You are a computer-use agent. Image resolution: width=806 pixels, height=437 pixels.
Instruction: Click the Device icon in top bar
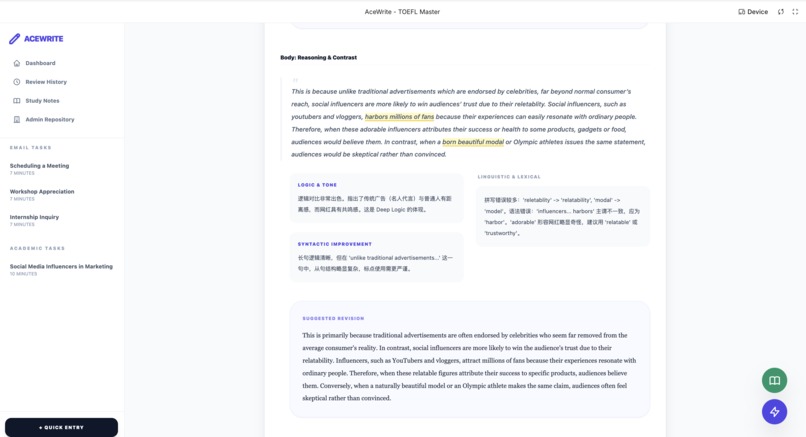(741, 12)
